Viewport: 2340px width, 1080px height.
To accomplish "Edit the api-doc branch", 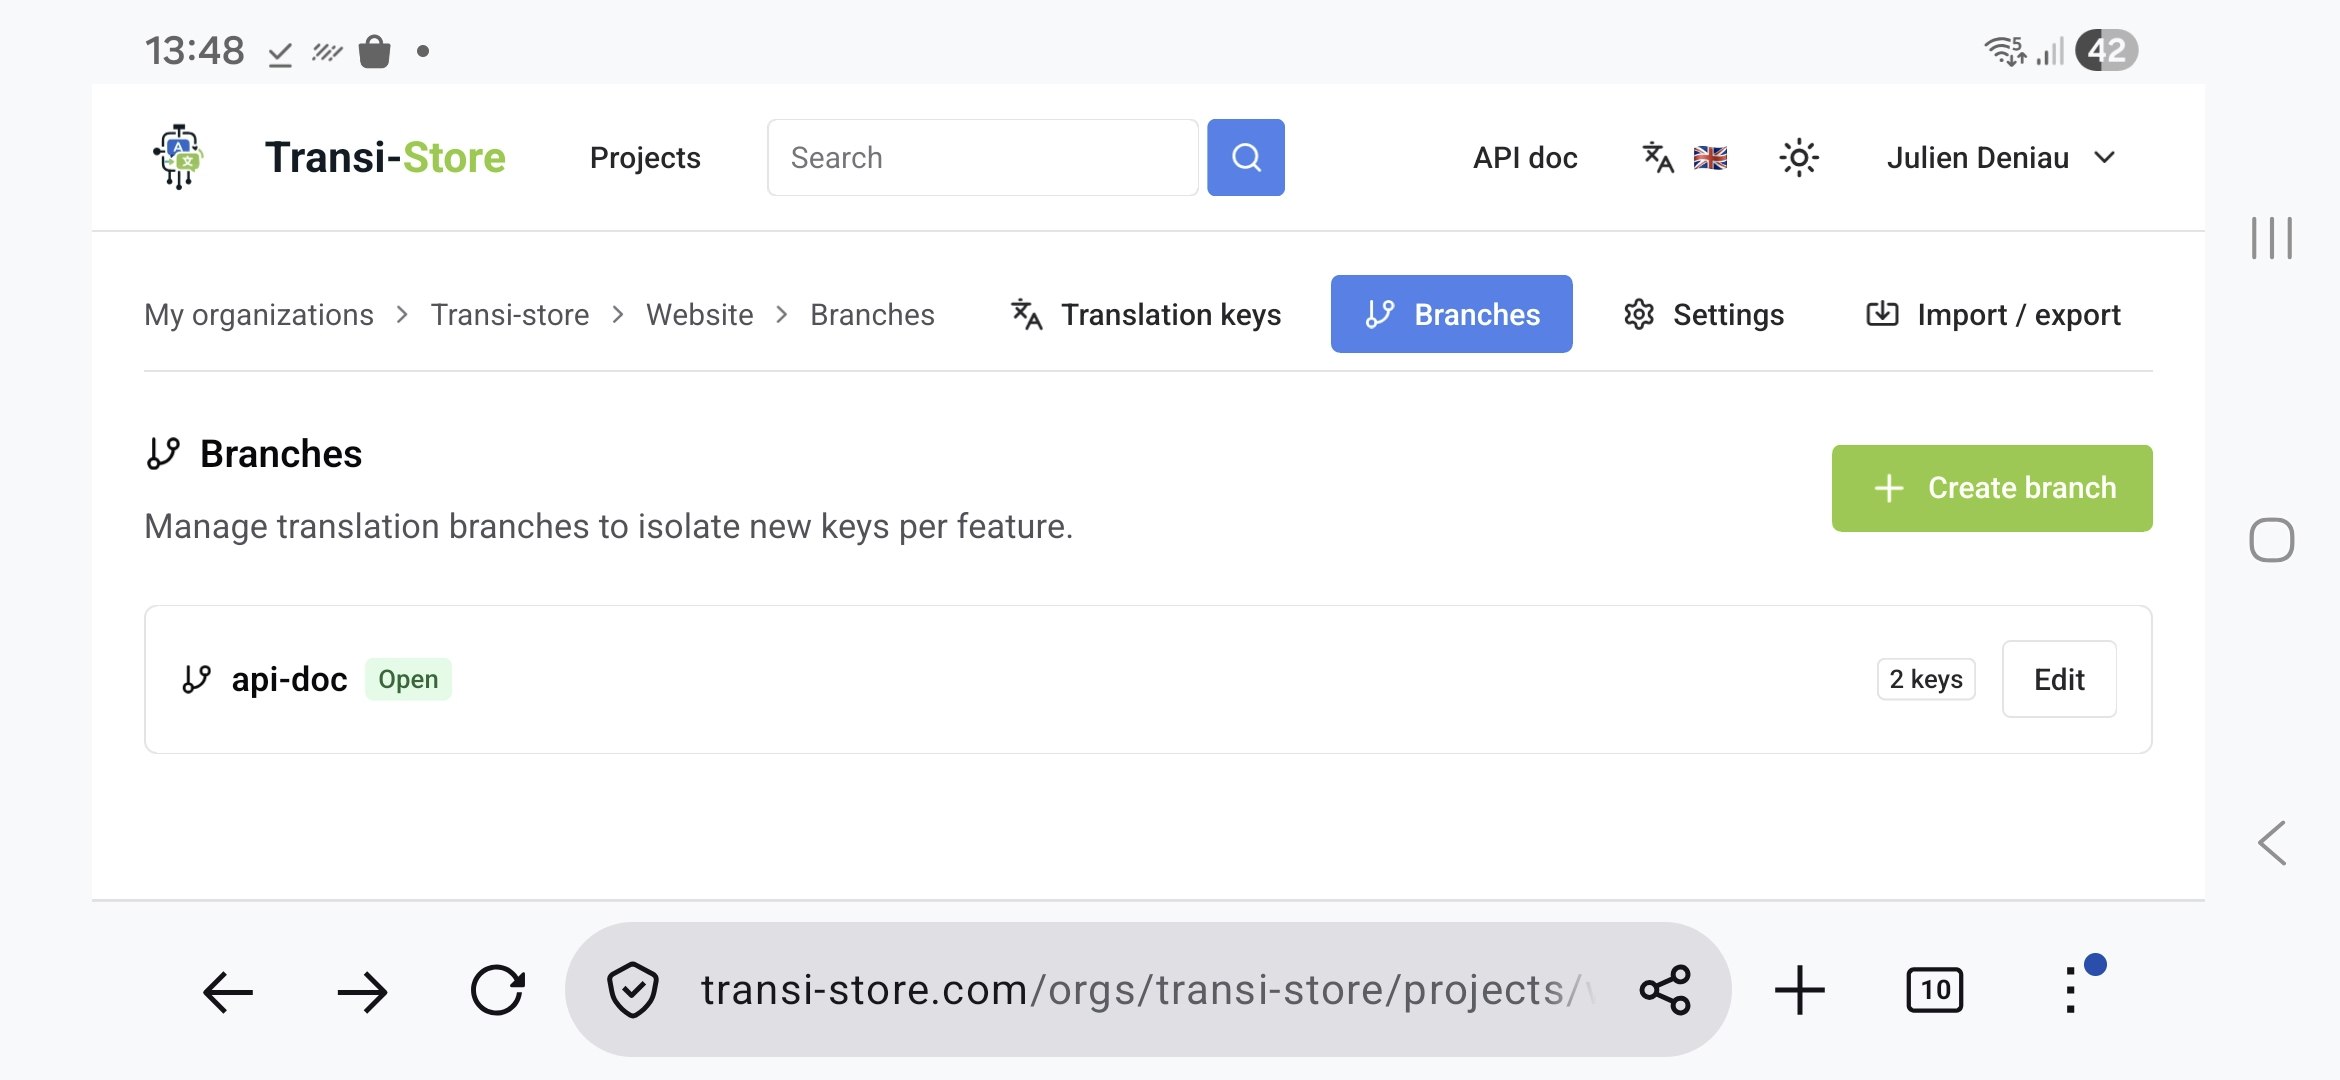I will [2059, 679].
